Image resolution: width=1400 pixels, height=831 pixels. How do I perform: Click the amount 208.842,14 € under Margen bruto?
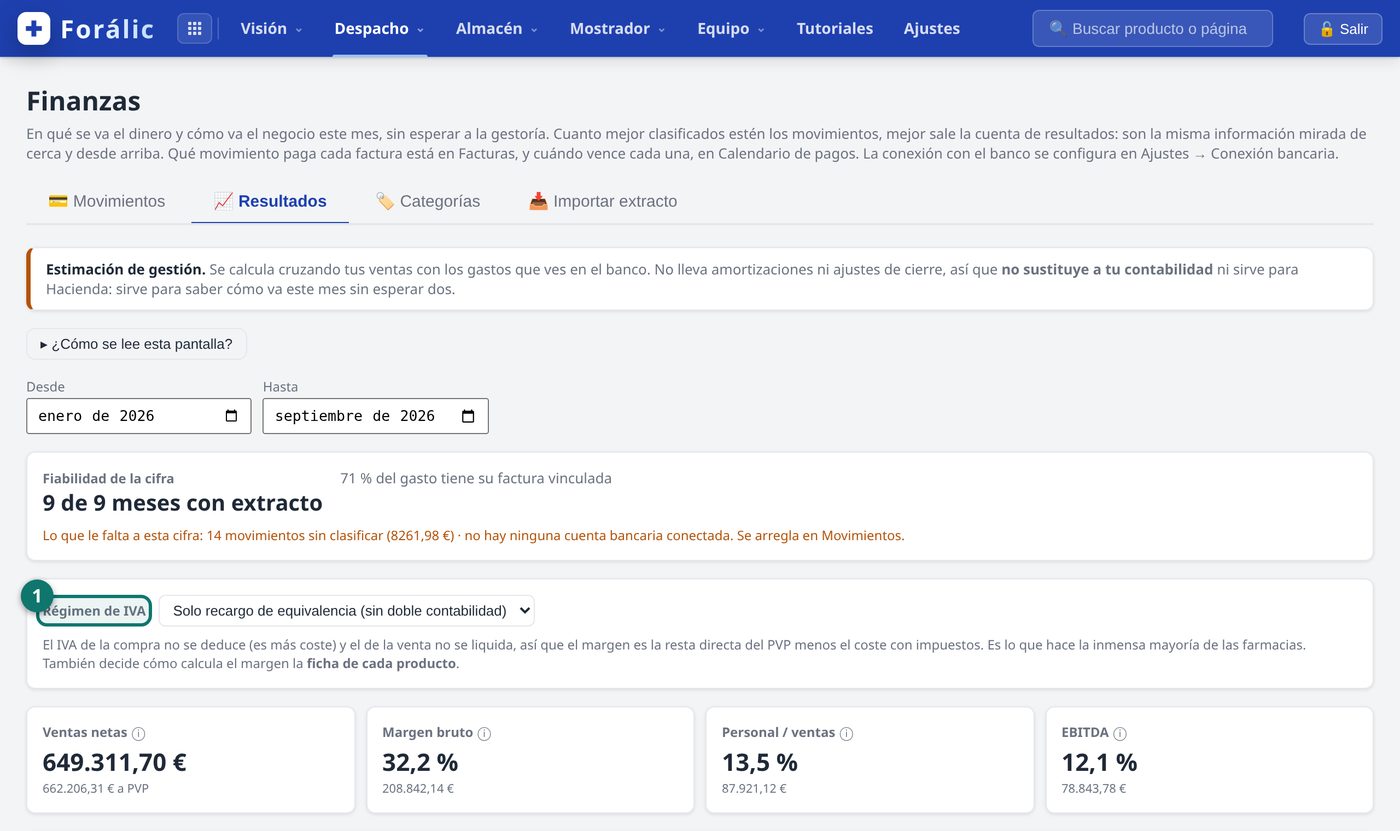tap(418, 788)
